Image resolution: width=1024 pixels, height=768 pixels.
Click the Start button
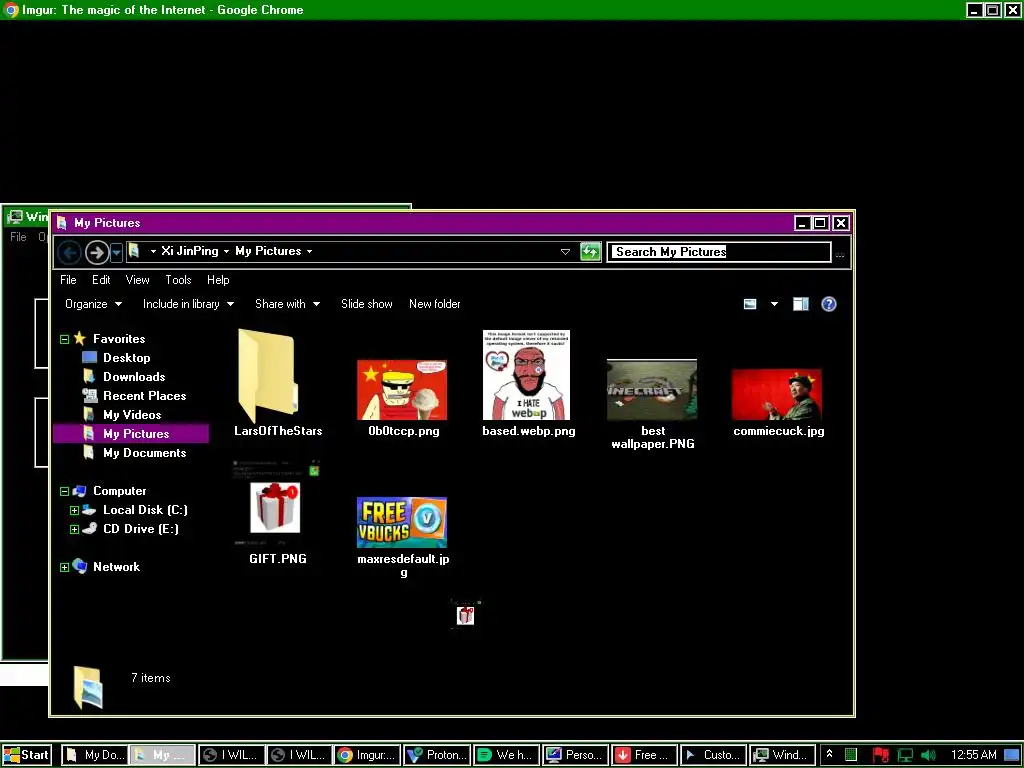tap(27, 755)
